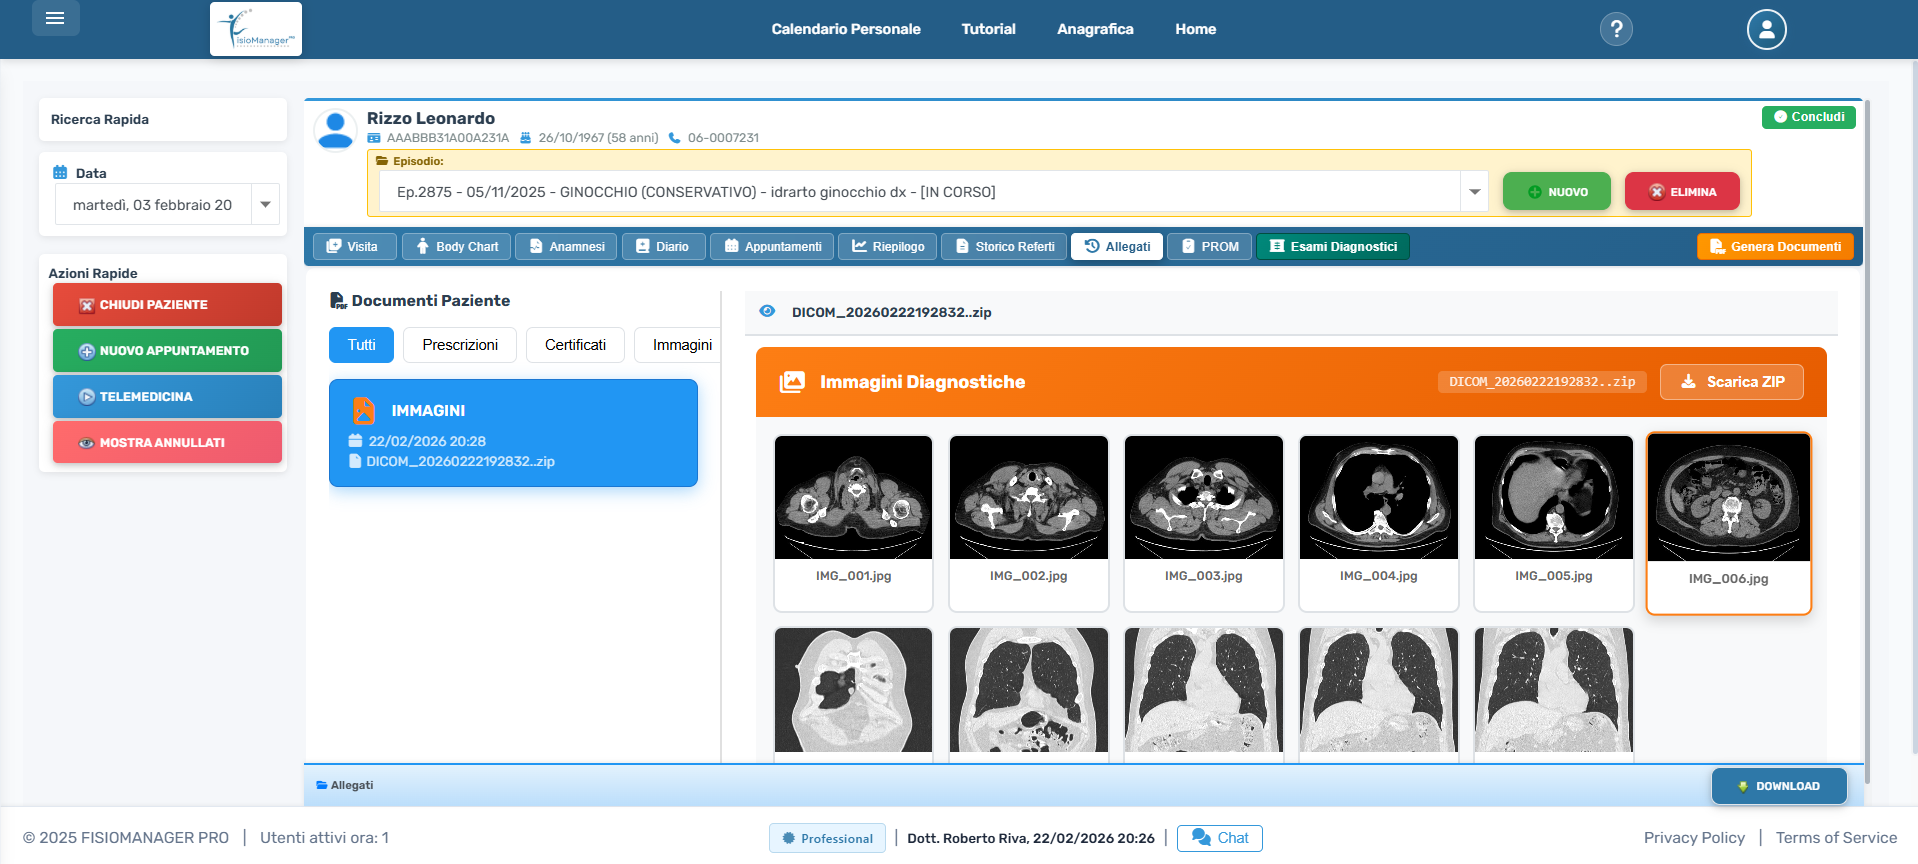The image size is (1918, 864).
Task: Toggle Mostra Annullati appointments
Action: (167, 442)
